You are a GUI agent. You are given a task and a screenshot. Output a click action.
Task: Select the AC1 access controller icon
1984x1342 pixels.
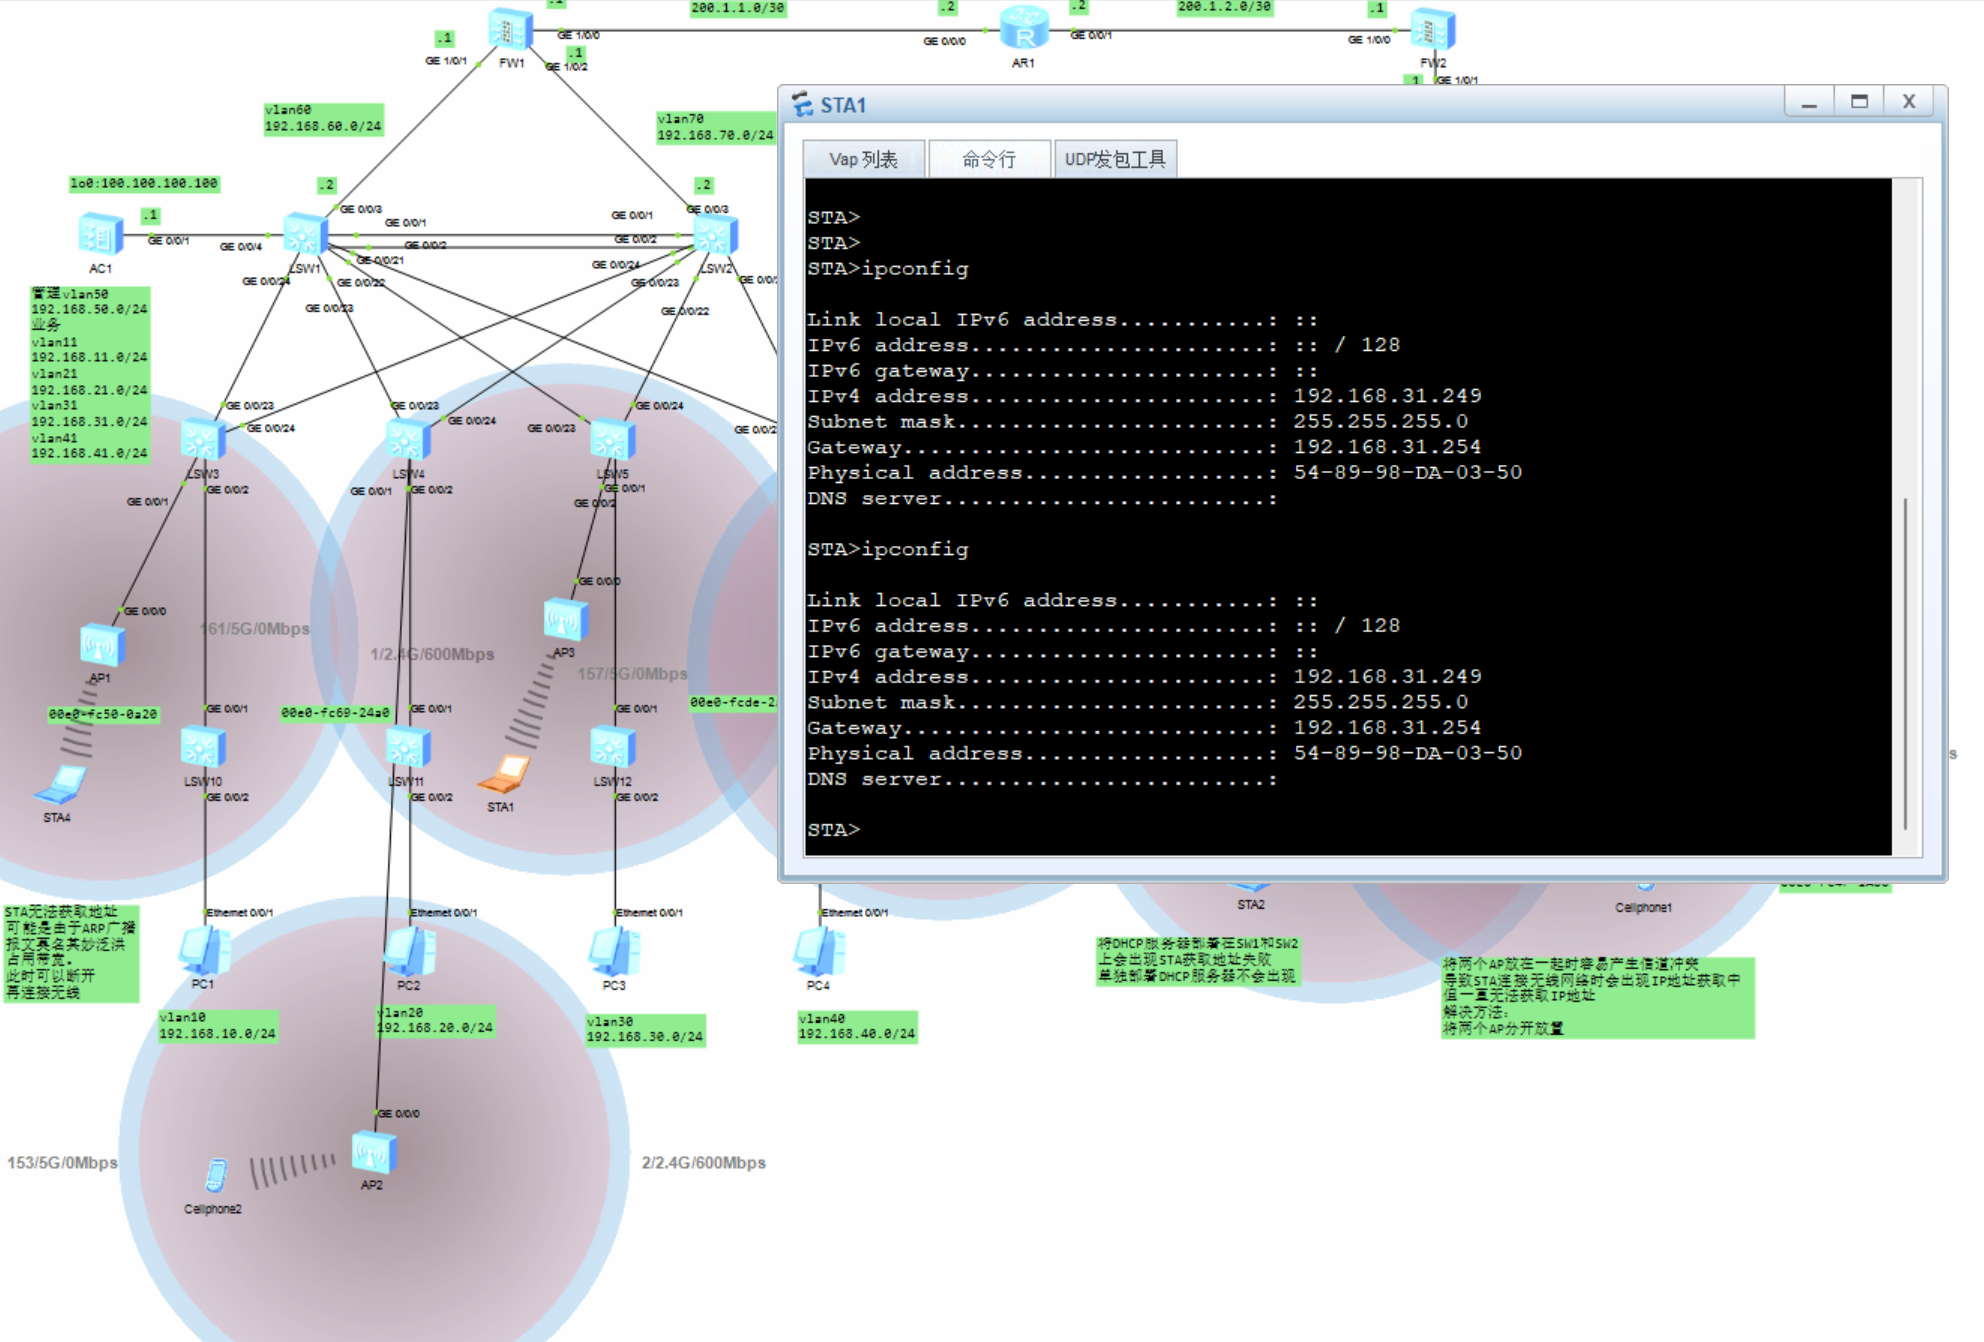(x=100, y=235)
